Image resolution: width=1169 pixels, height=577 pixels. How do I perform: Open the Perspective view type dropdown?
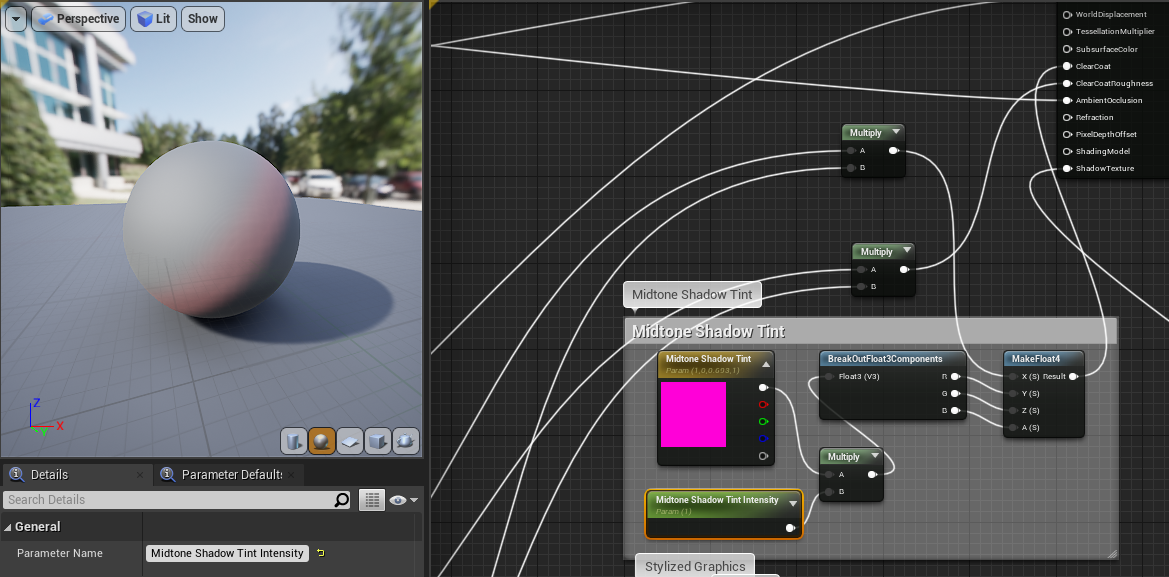click(x=78, y=19)
